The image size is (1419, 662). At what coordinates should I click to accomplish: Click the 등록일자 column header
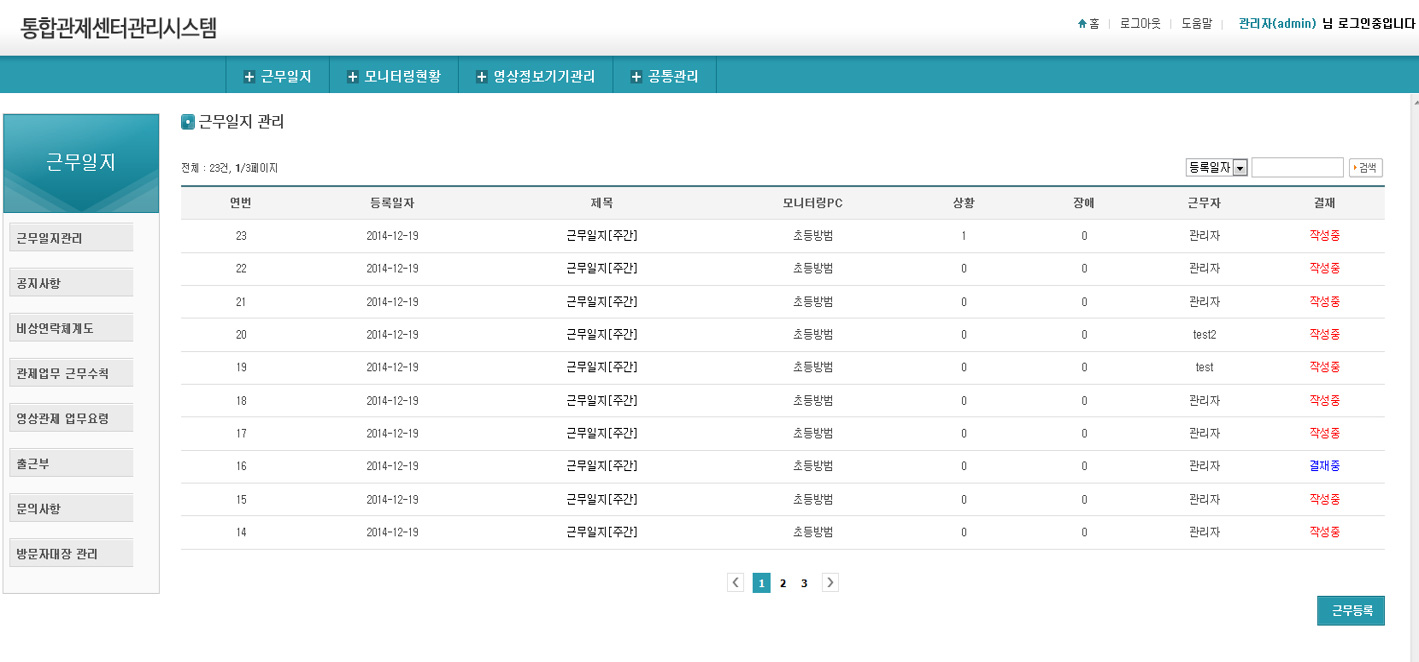click(392, 203)
